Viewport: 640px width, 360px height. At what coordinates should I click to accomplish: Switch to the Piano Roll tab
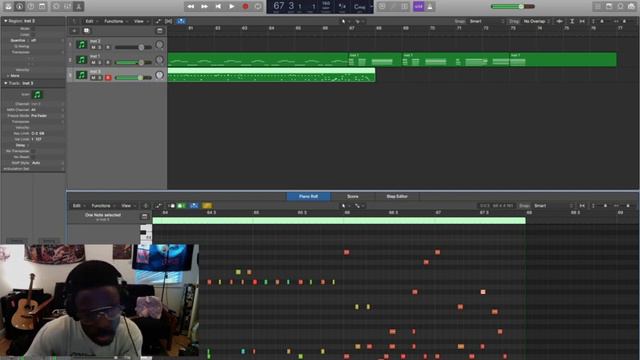[308, 196]
